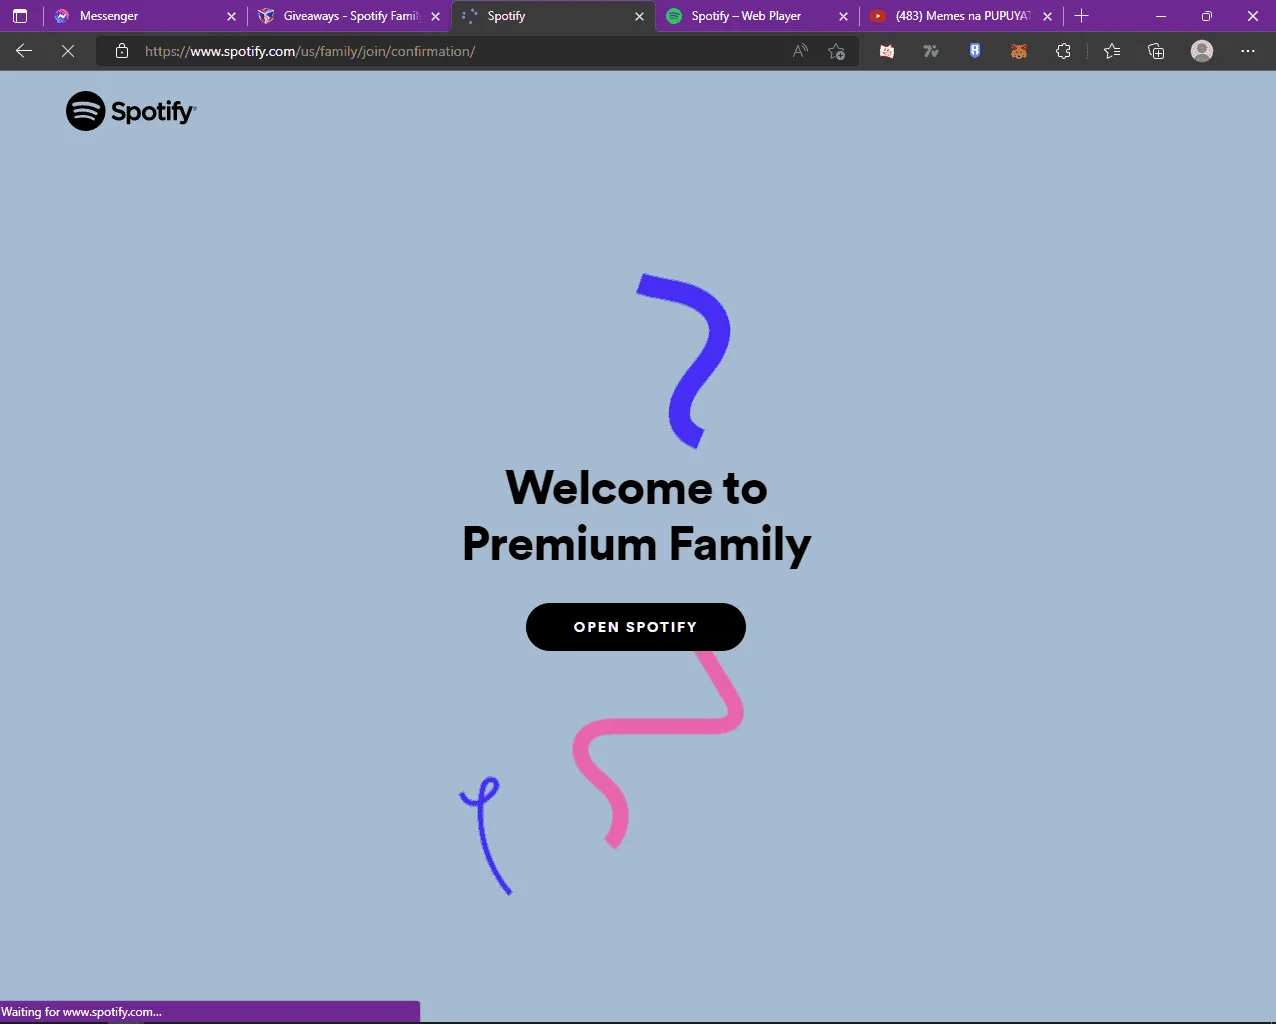
Task: Click the Welcome to Premium Family heading
Action: (637, 516)
